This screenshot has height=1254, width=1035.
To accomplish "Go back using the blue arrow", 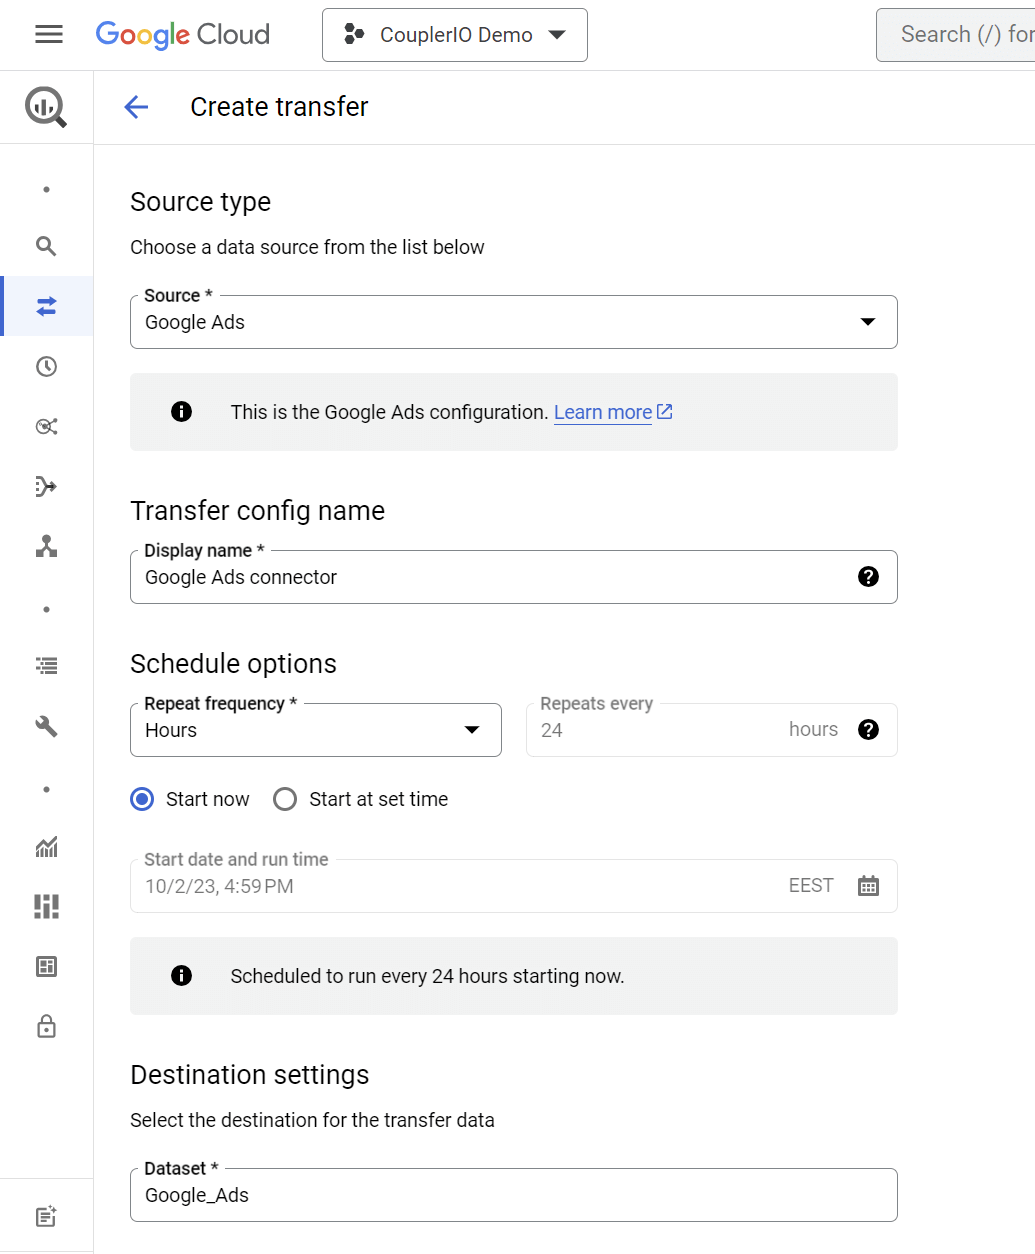I will [x=136, y=107].
